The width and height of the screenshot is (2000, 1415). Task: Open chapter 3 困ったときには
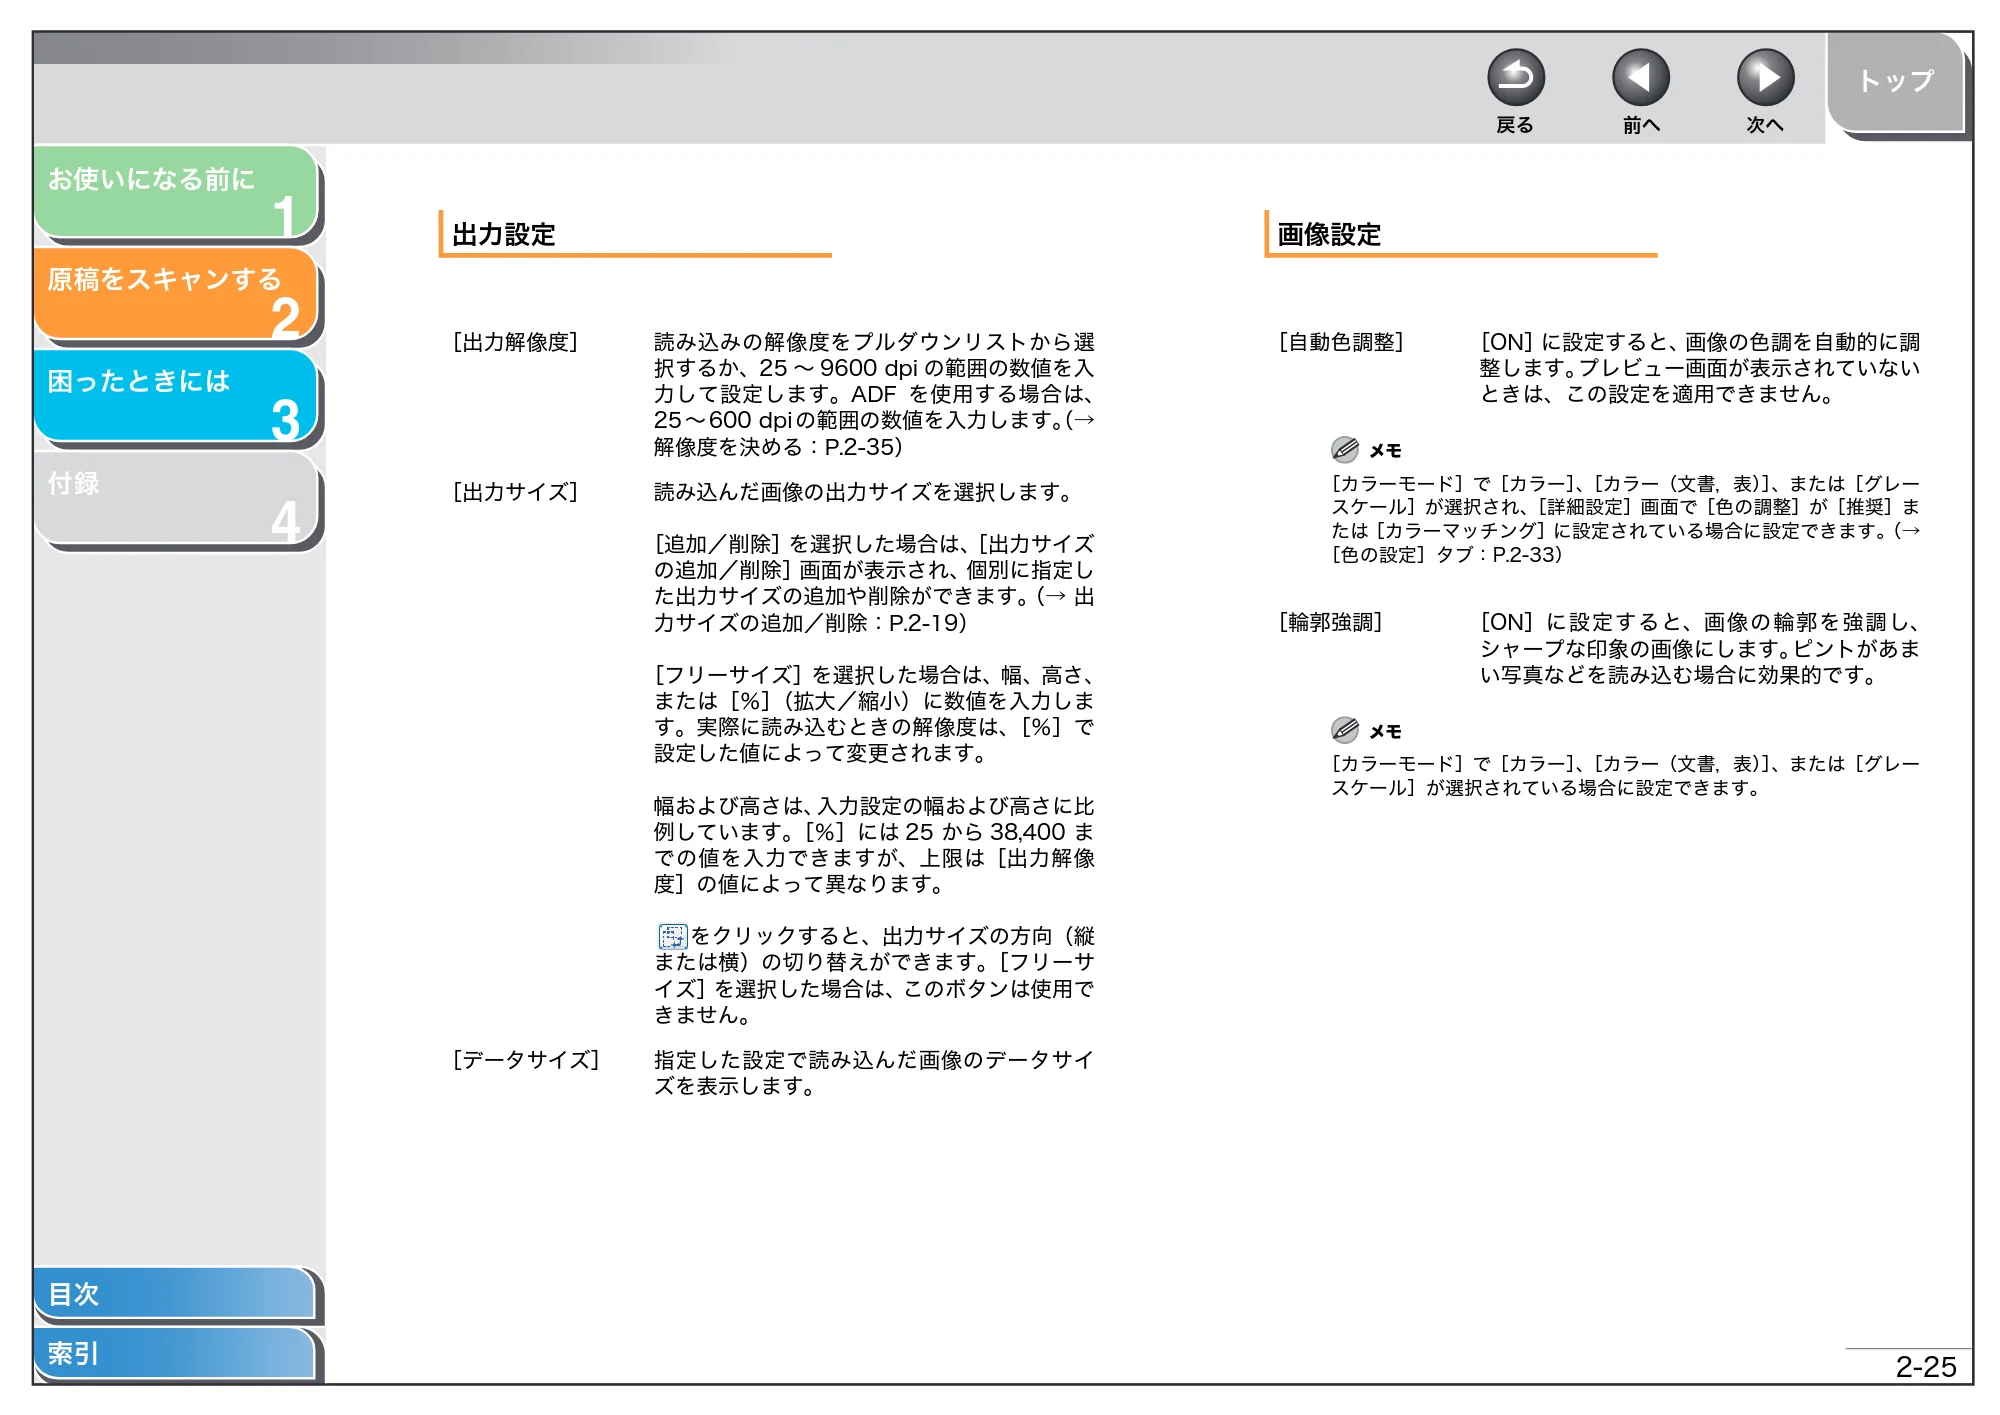pyautogui.click(x=176, y=396)
